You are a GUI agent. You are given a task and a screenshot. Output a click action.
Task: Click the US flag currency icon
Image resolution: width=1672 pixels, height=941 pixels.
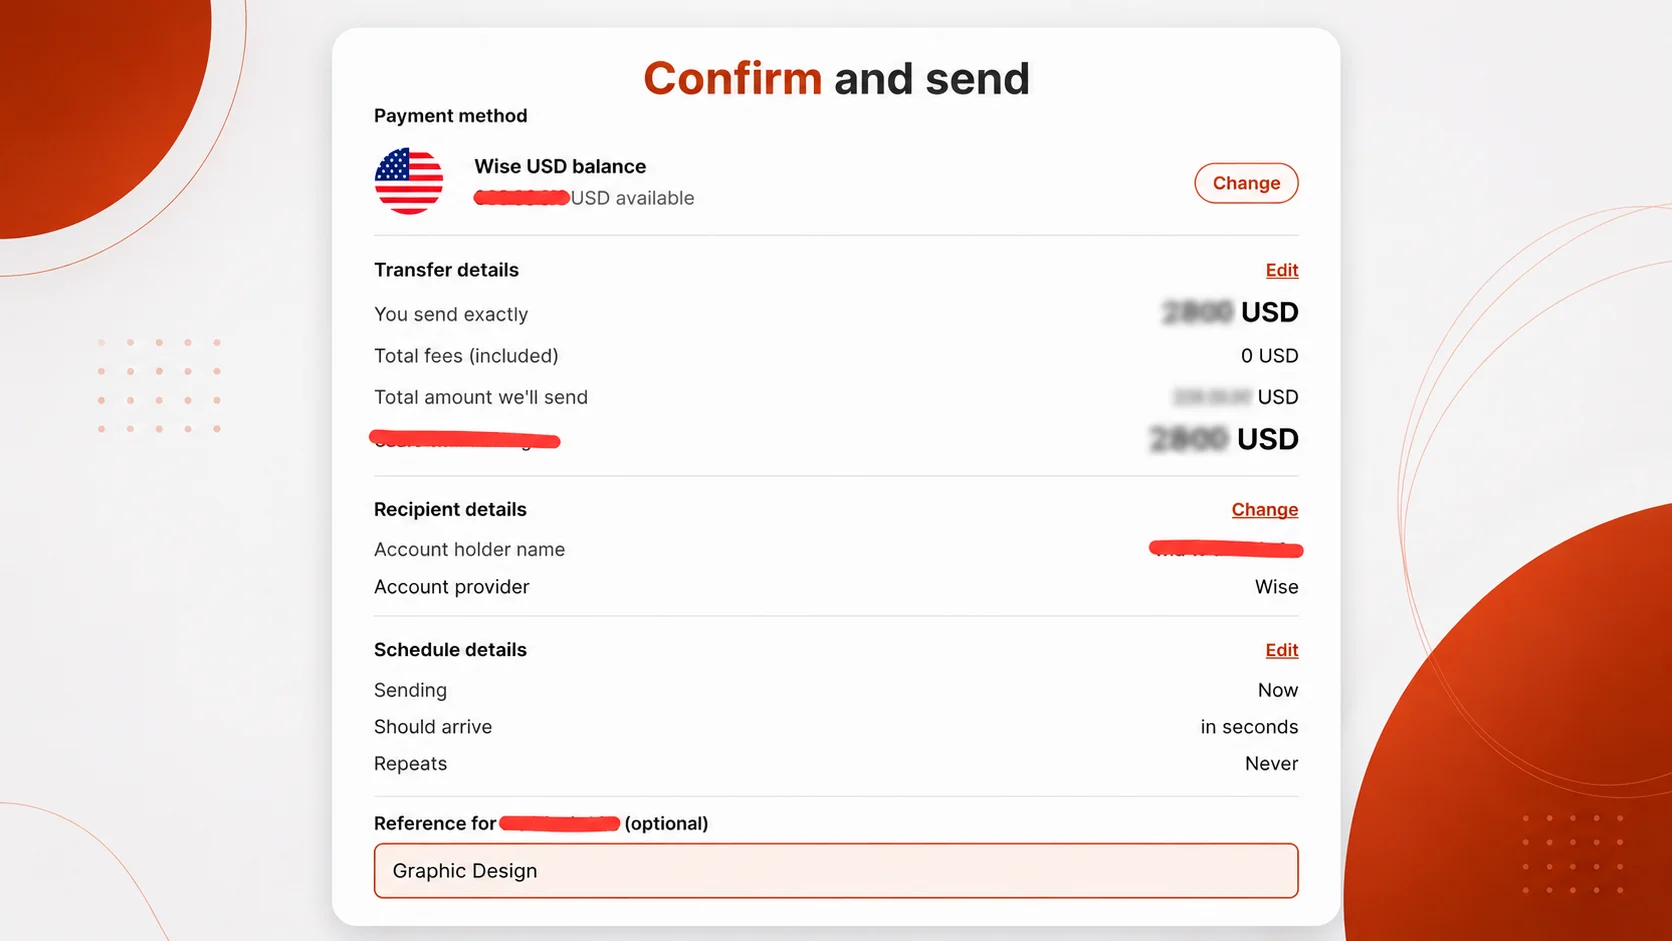coord(409,181)
